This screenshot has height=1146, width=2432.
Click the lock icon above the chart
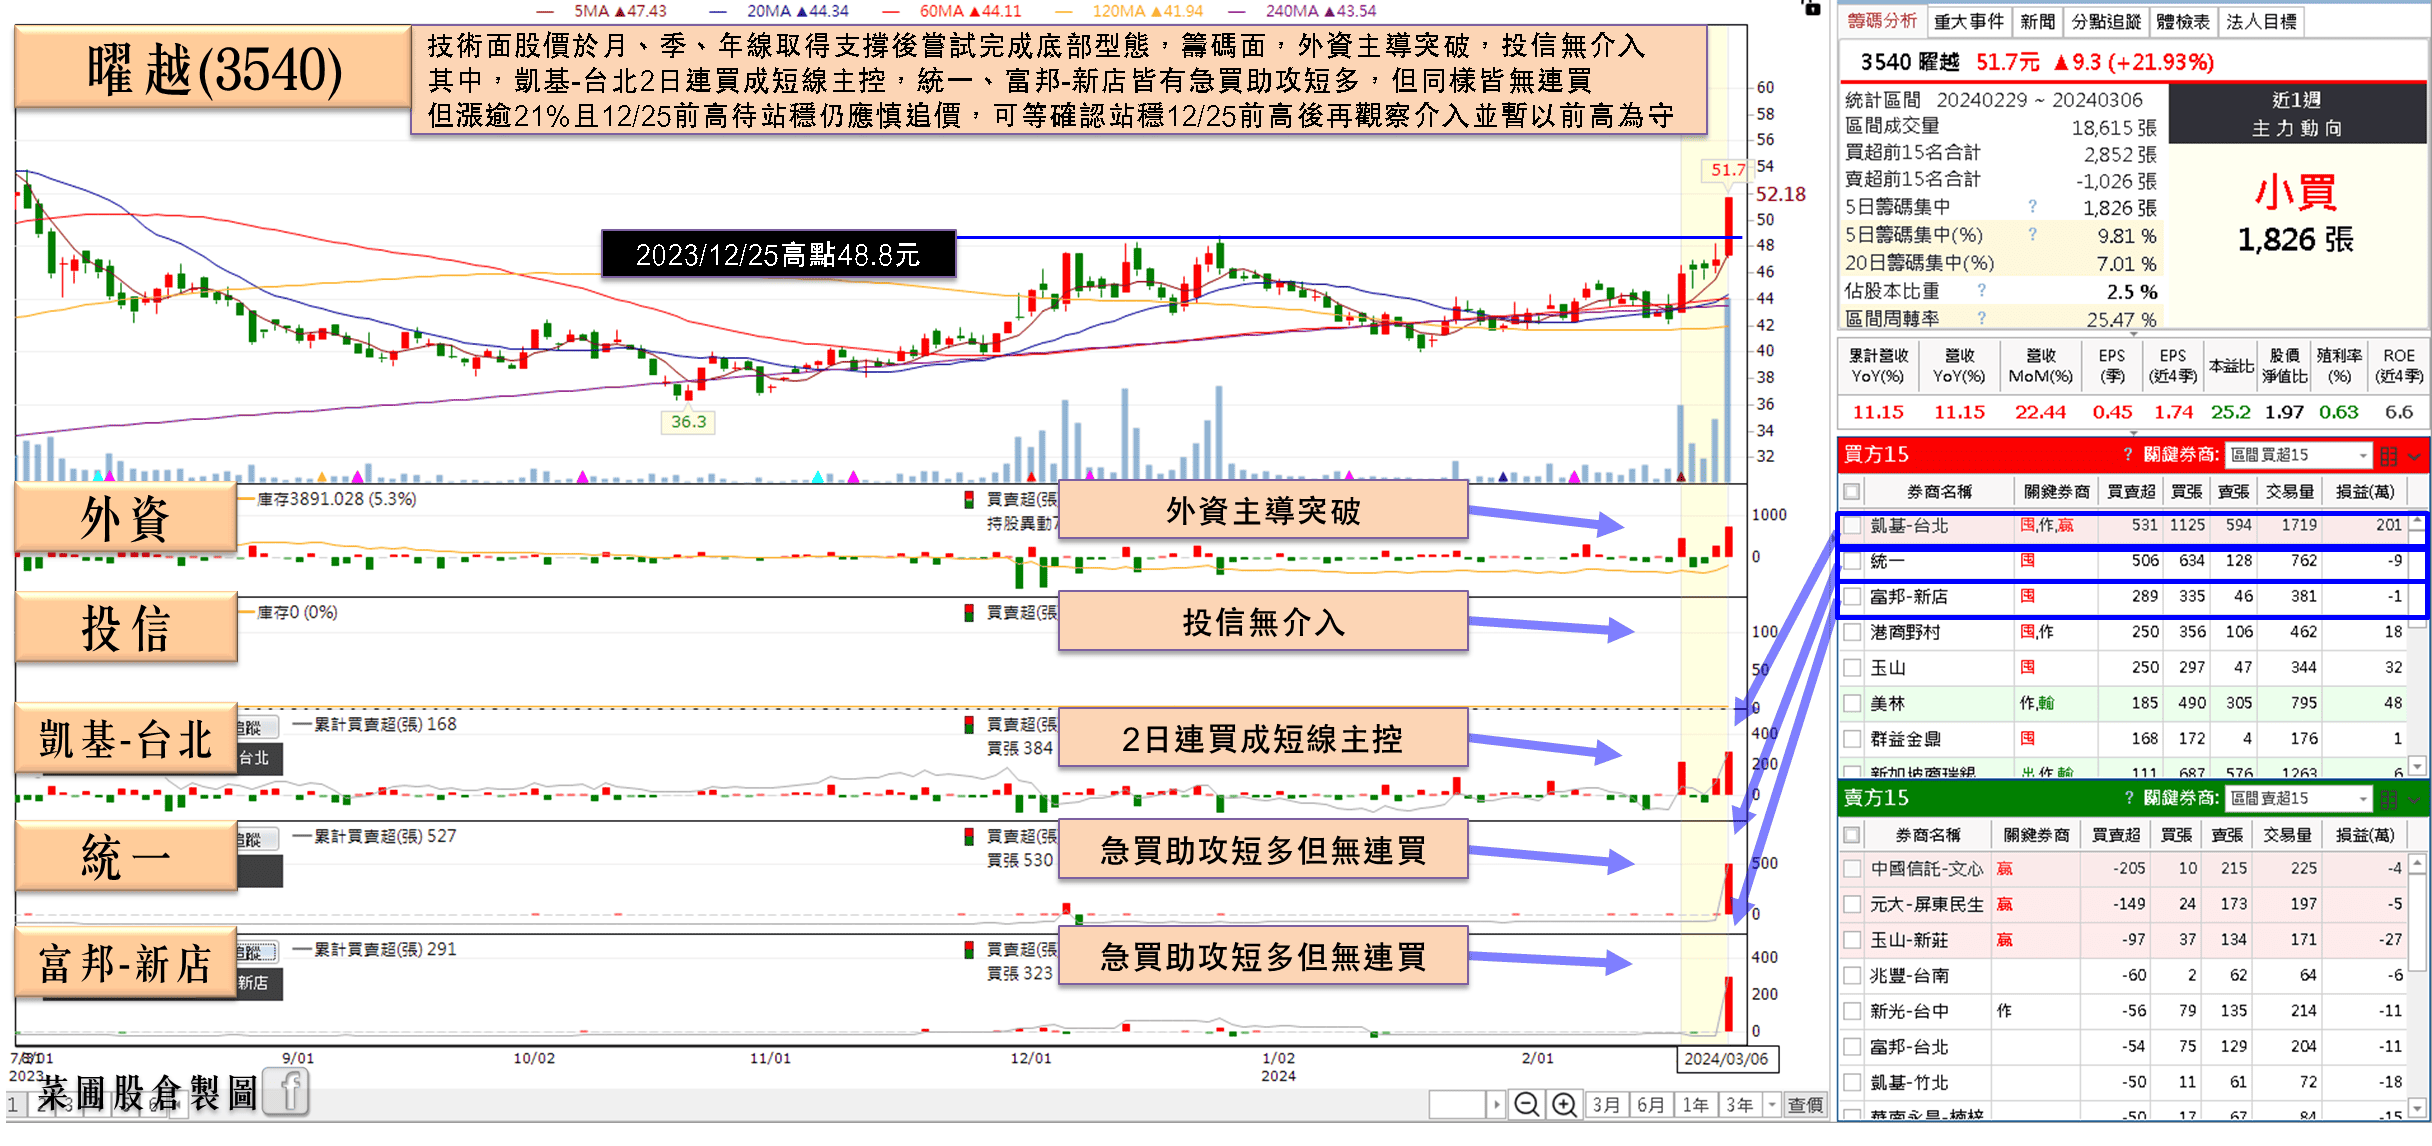1811,8
